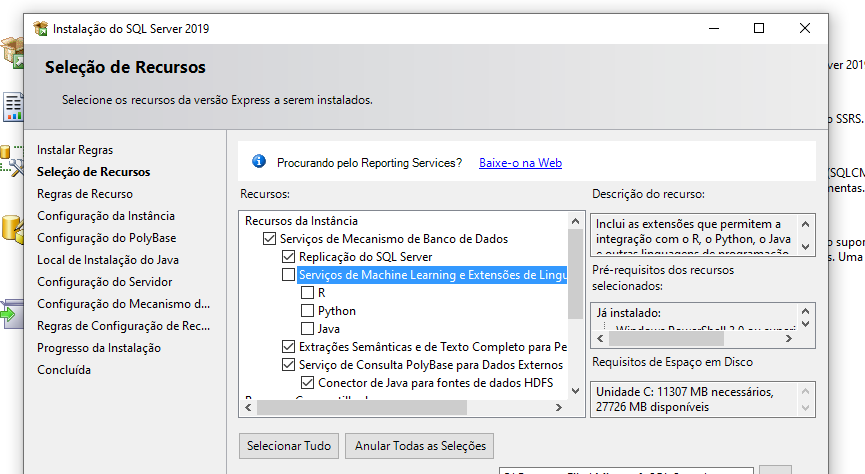Uncheck Replicação do SQL Server
This screenshot has height=474, width=865.
click(x=289, y=257)
